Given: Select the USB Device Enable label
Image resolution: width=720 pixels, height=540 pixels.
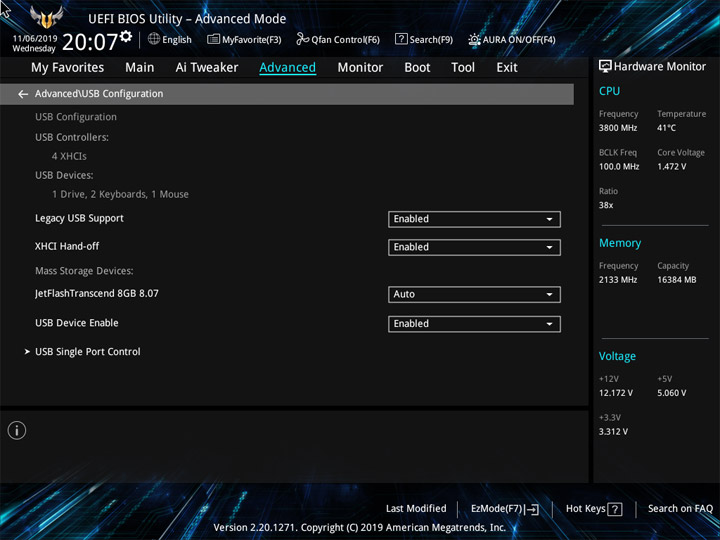Looking at the screenshot, I should coord(77,323).
